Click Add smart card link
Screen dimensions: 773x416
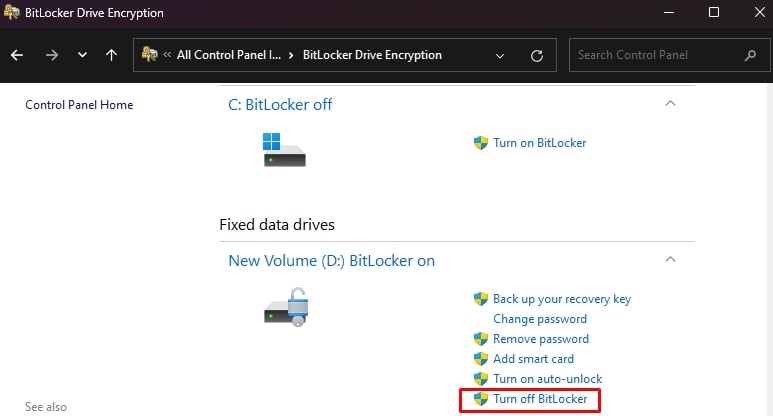pos(533,359)
